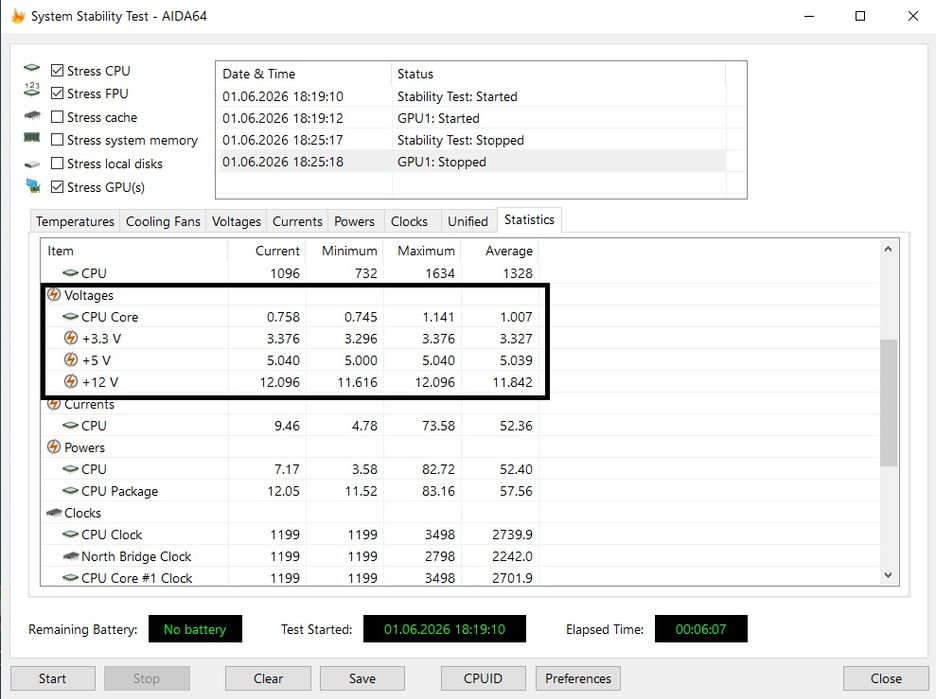Click the statistics list scroll-down arrow
This screenshot has height=699, width=936.
point(888,575)
